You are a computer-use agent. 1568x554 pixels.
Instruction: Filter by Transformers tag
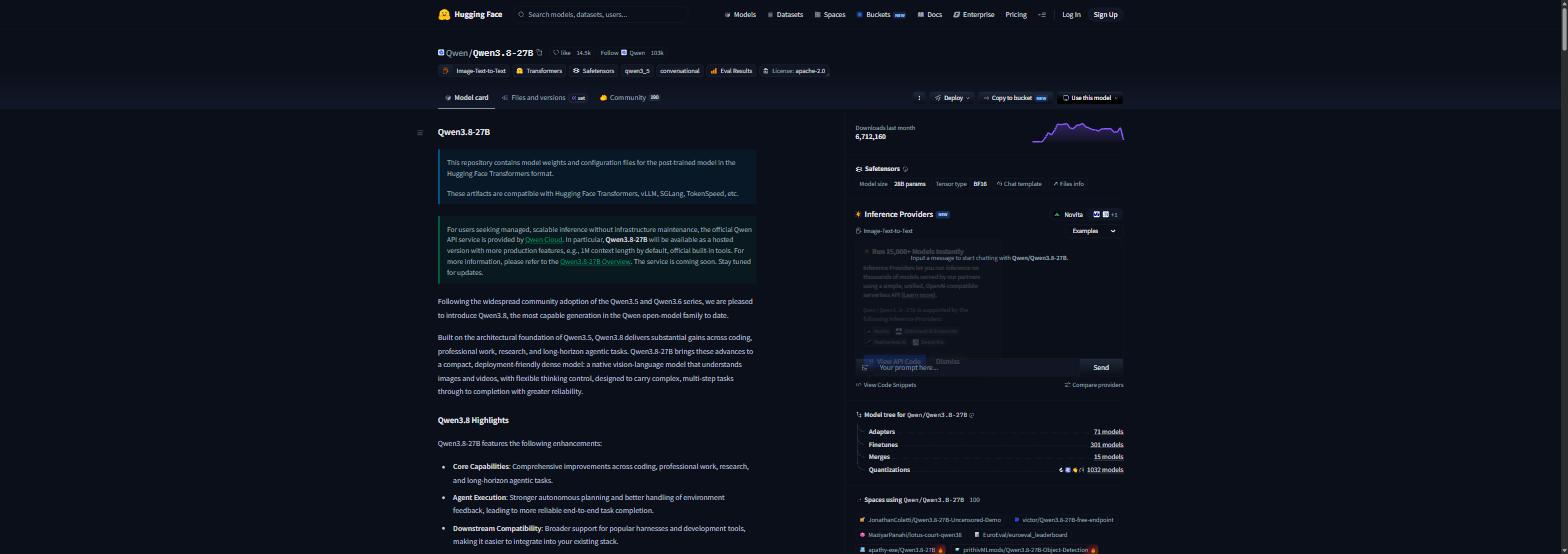[539, 71]
